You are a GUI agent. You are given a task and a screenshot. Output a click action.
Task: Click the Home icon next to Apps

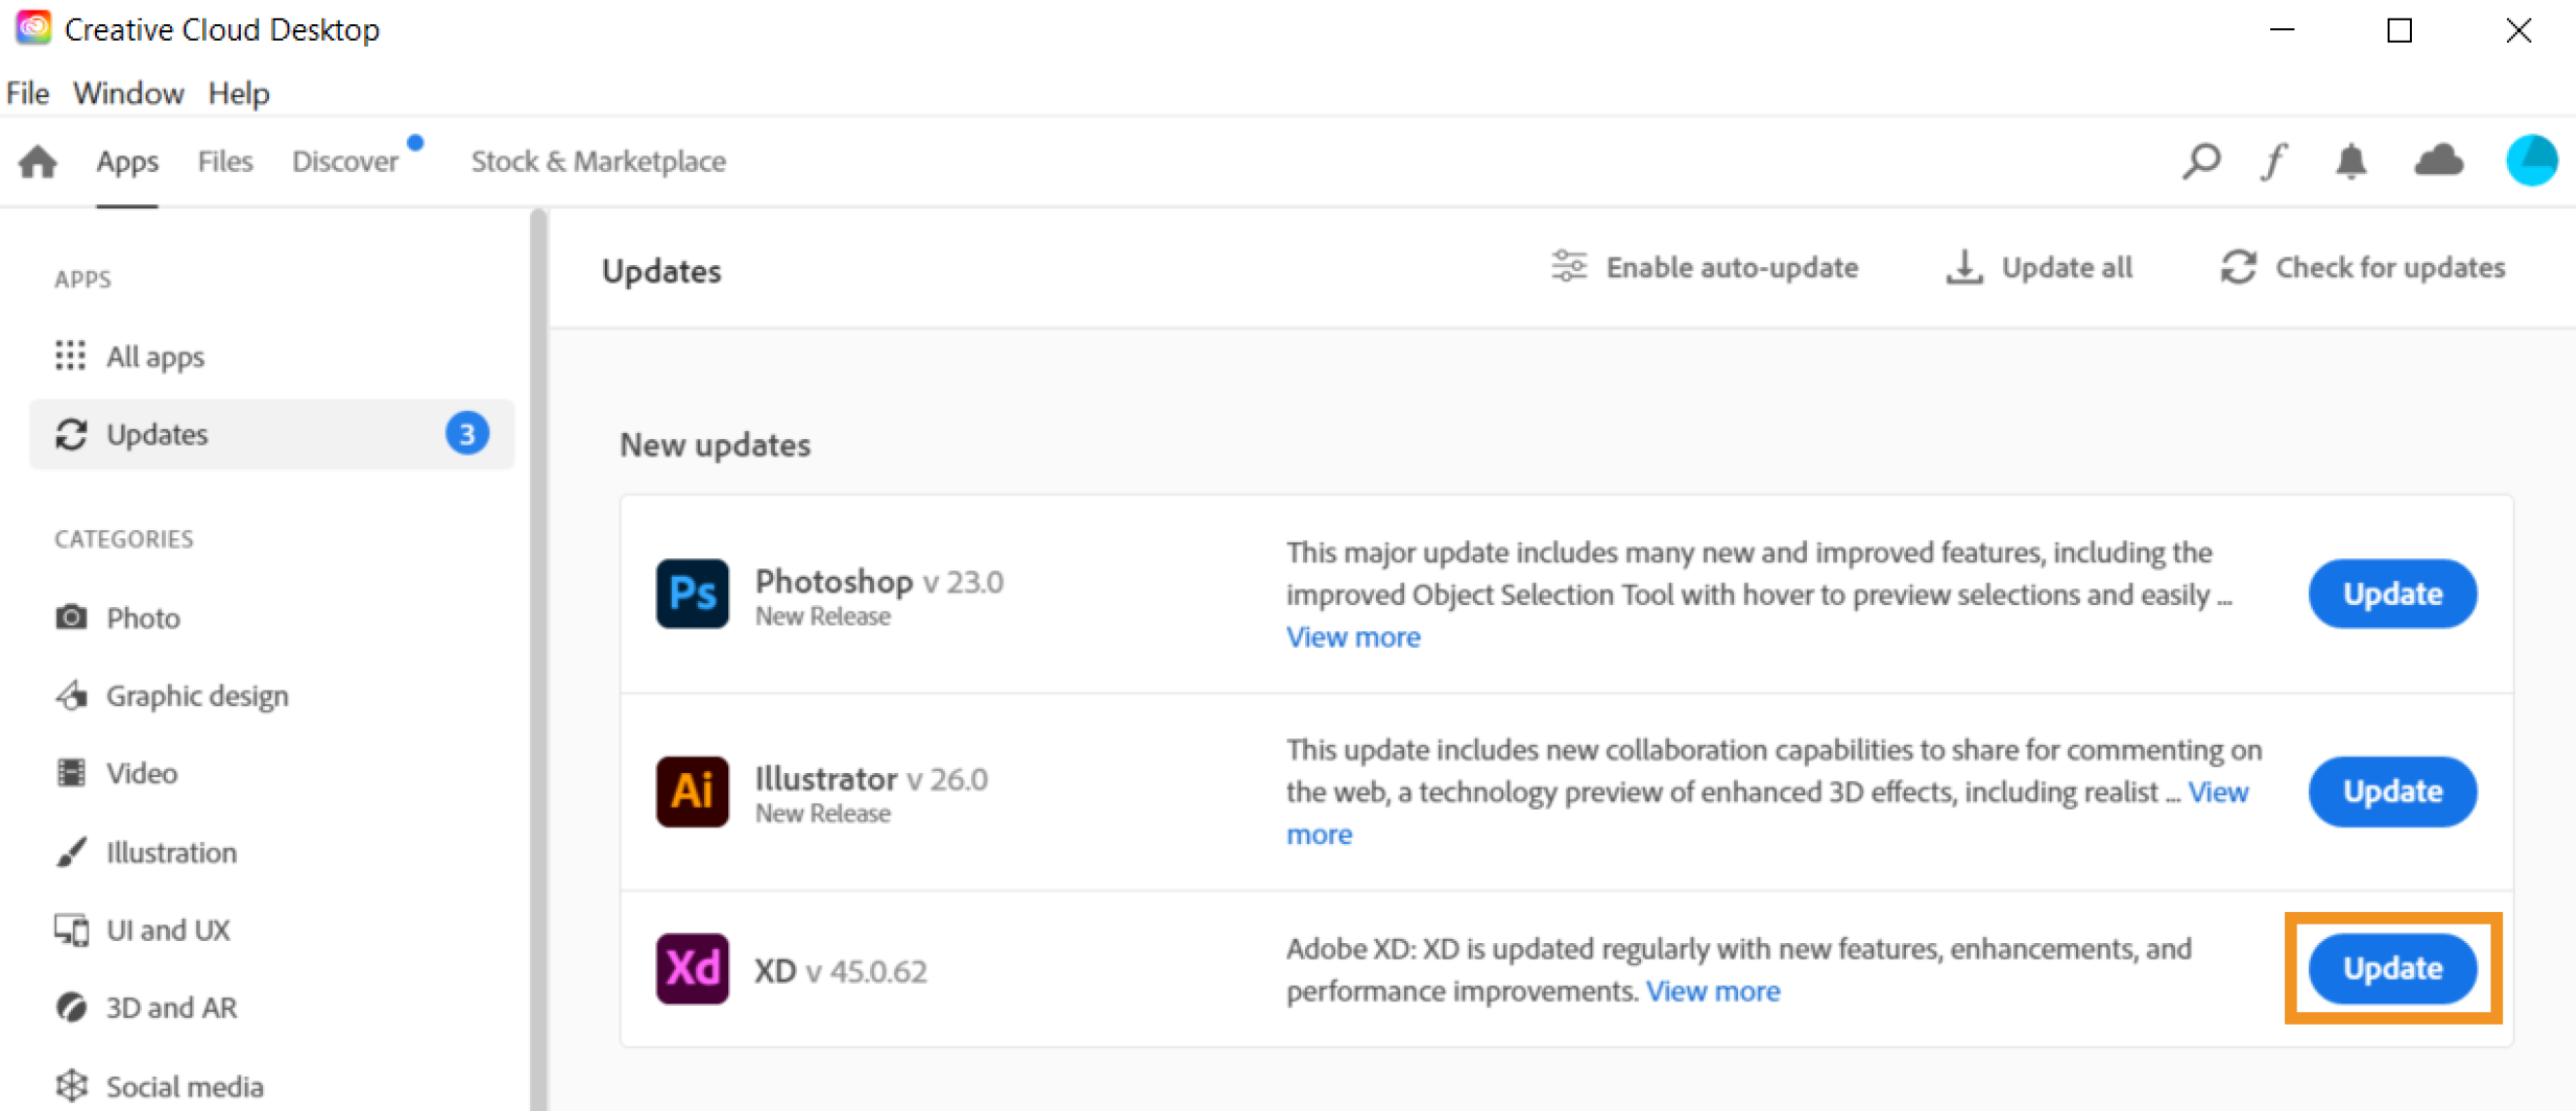click(36, 160)
